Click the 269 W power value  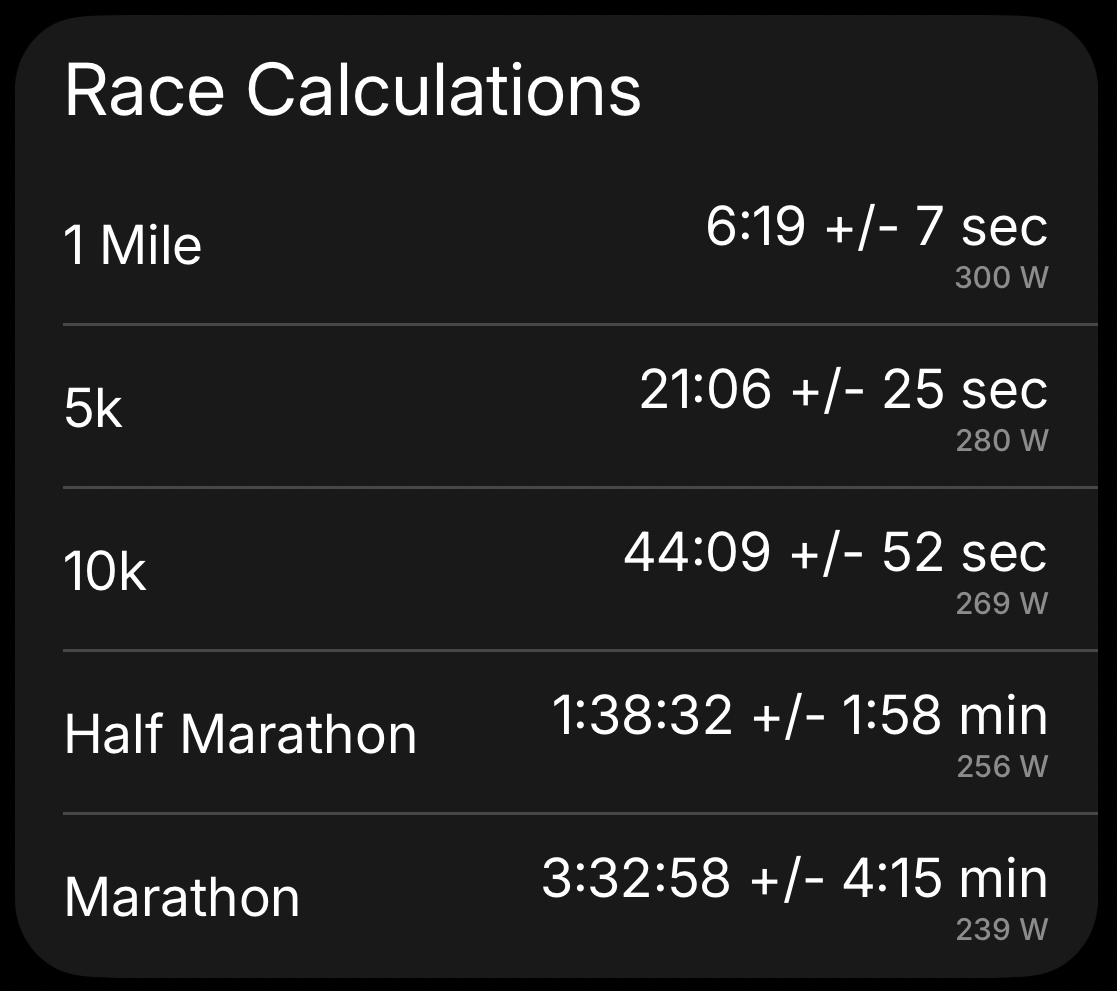pyautogui.click(x=1001, y=604)
